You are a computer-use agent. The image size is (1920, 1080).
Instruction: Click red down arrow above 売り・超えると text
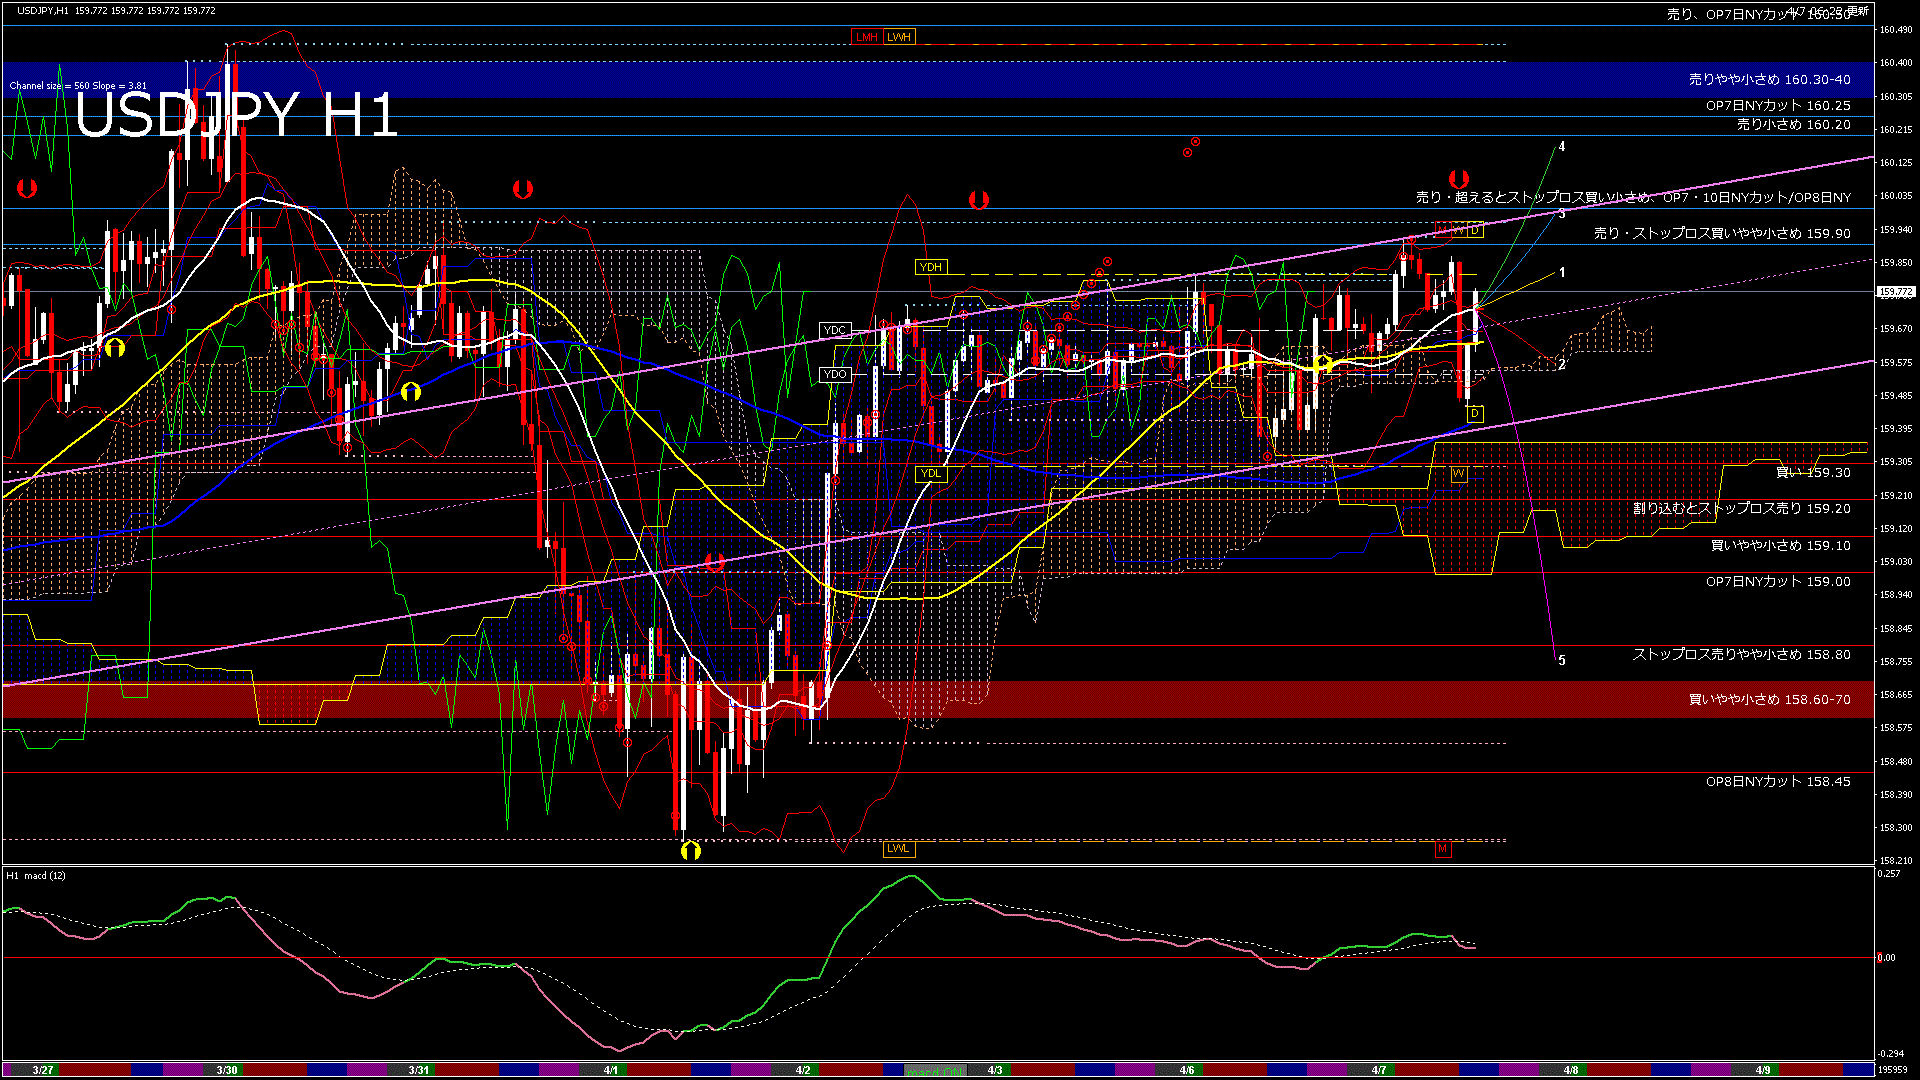point(1458,179)
